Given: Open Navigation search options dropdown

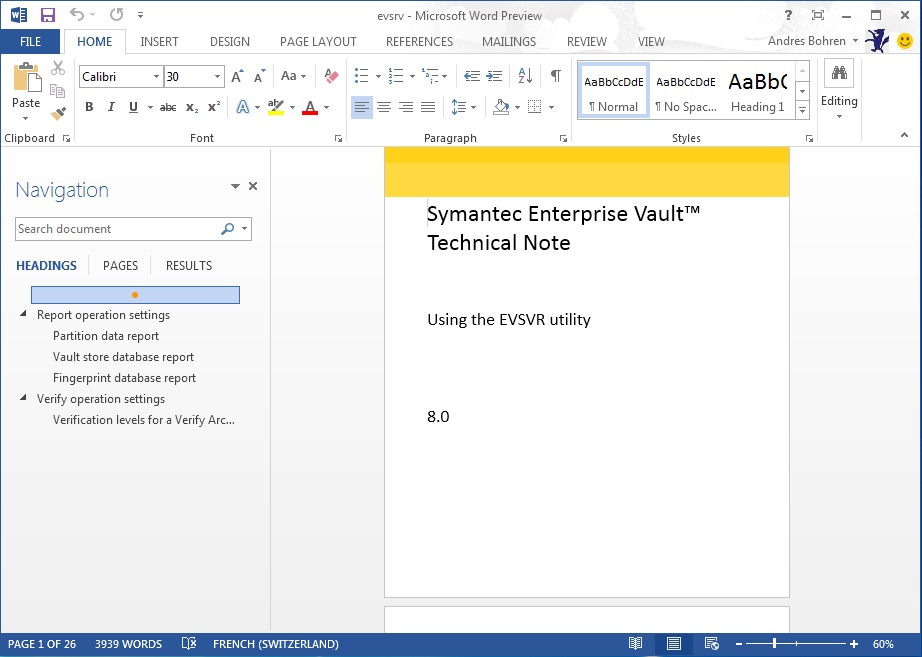Looking at the screenshot, I should tap(245, 229).
